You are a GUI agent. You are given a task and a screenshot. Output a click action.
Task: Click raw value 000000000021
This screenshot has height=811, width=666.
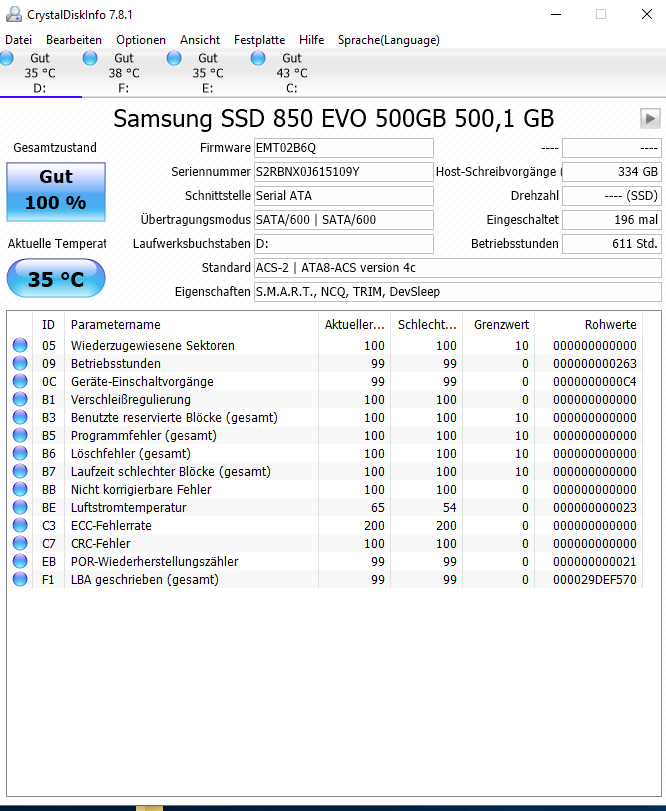point(595,561)
